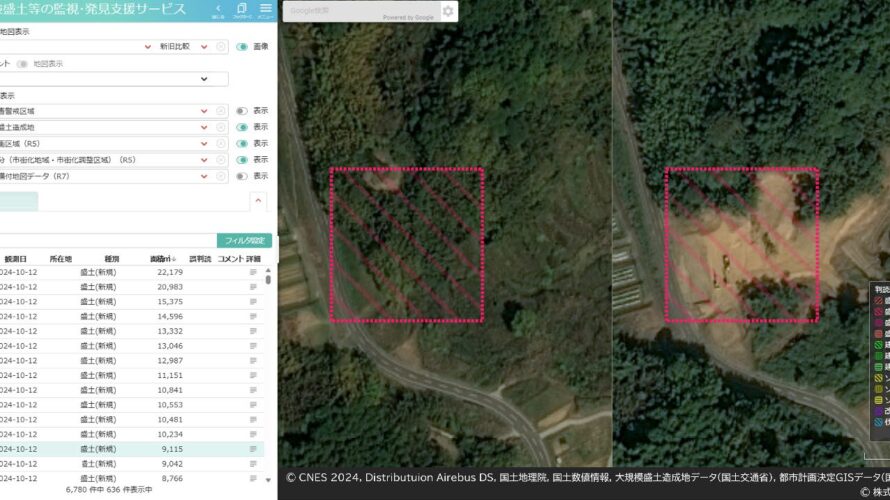The height and width of the screenshot is (500, 890).
Task: Open detail icon for the 9,115 row
Action: pyautogui.click(x=253, y=450)
